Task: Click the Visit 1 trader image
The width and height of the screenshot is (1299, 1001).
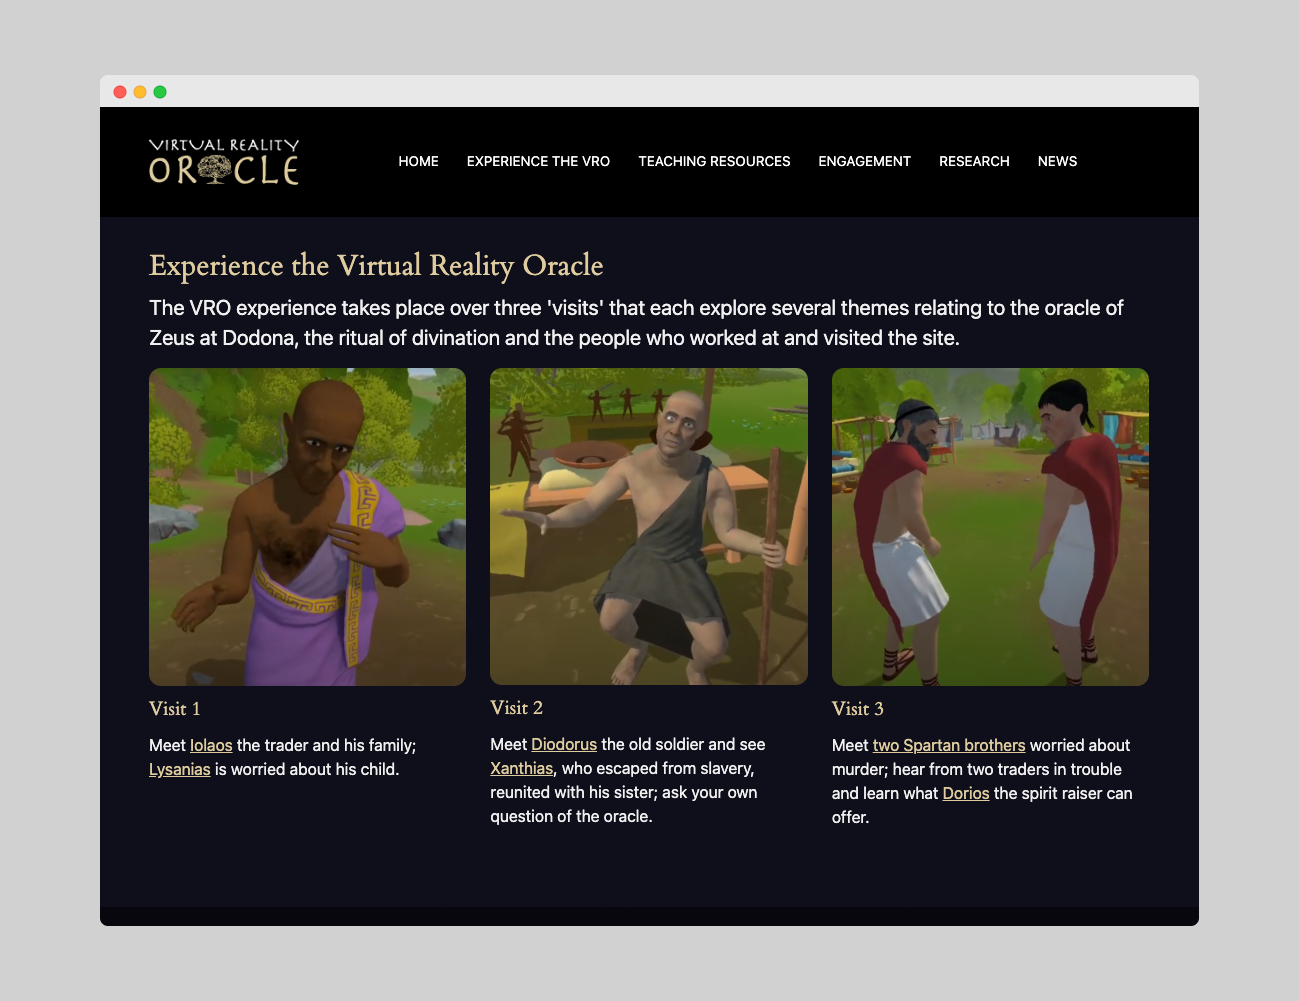Action: click(307, 526)
